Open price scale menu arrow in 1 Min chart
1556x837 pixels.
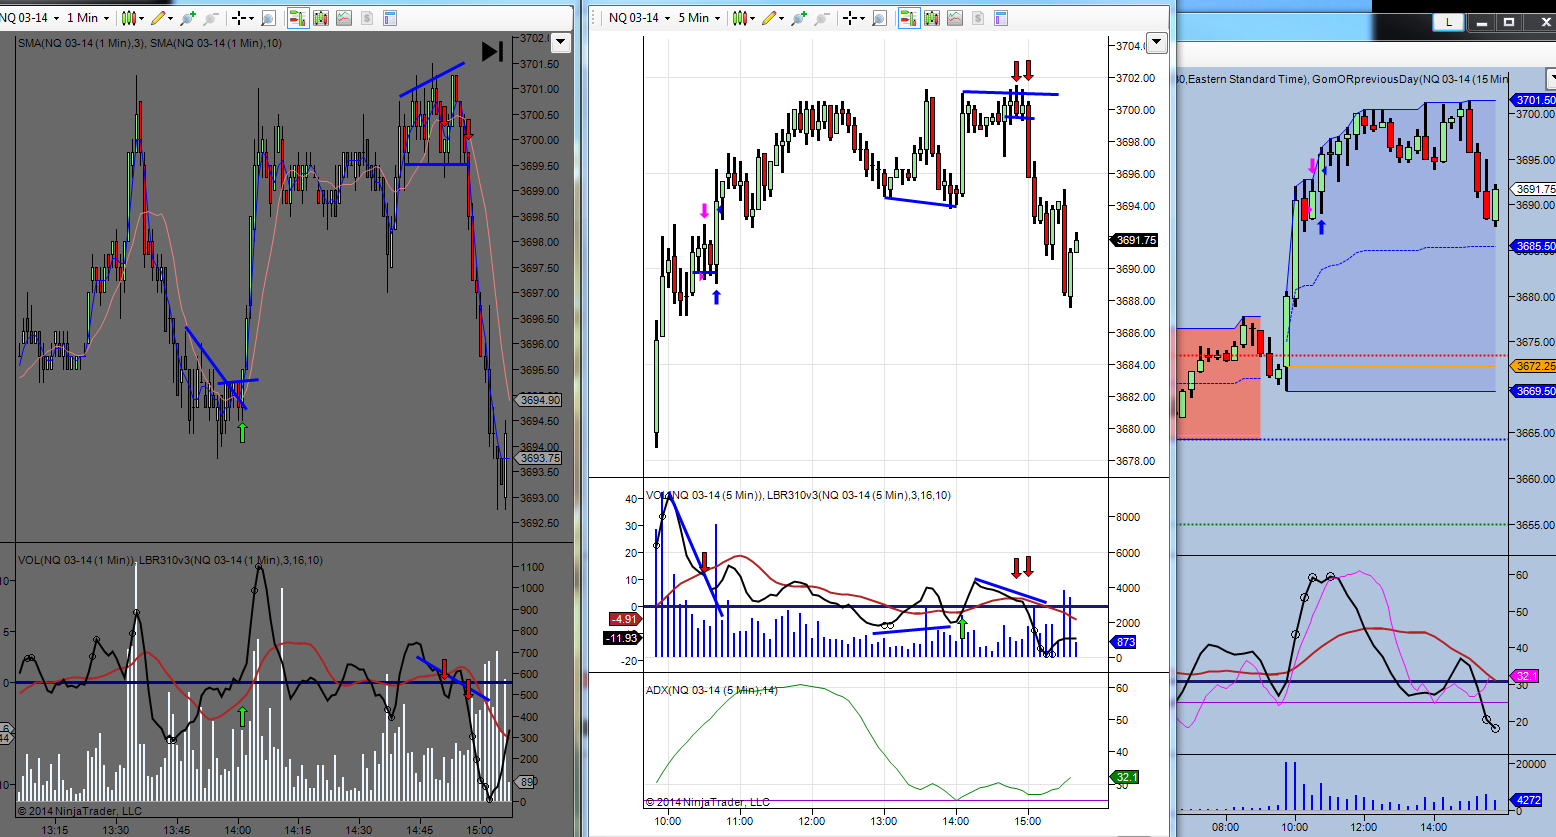click(x=561, y=42)
